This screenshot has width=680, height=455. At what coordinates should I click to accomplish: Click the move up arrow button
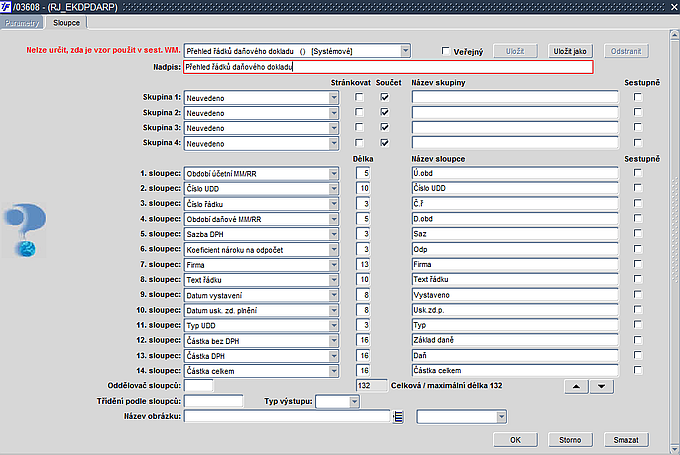[x=575, y=386]
